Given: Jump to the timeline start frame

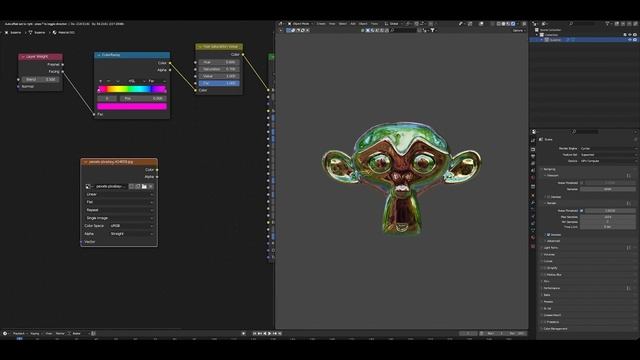Looking at the screenshot, I should click(255, 333).
